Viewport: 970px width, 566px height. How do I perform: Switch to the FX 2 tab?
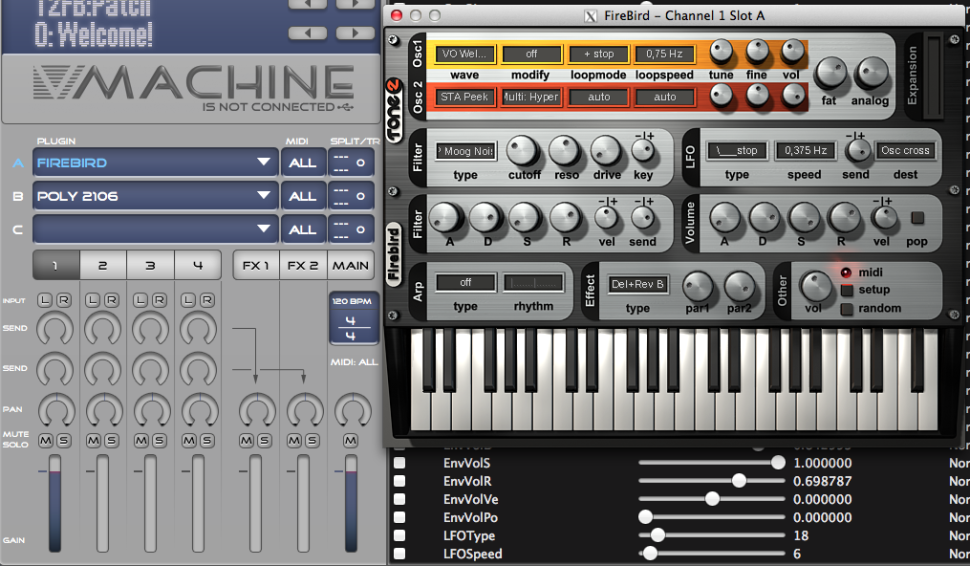(303, 265)
